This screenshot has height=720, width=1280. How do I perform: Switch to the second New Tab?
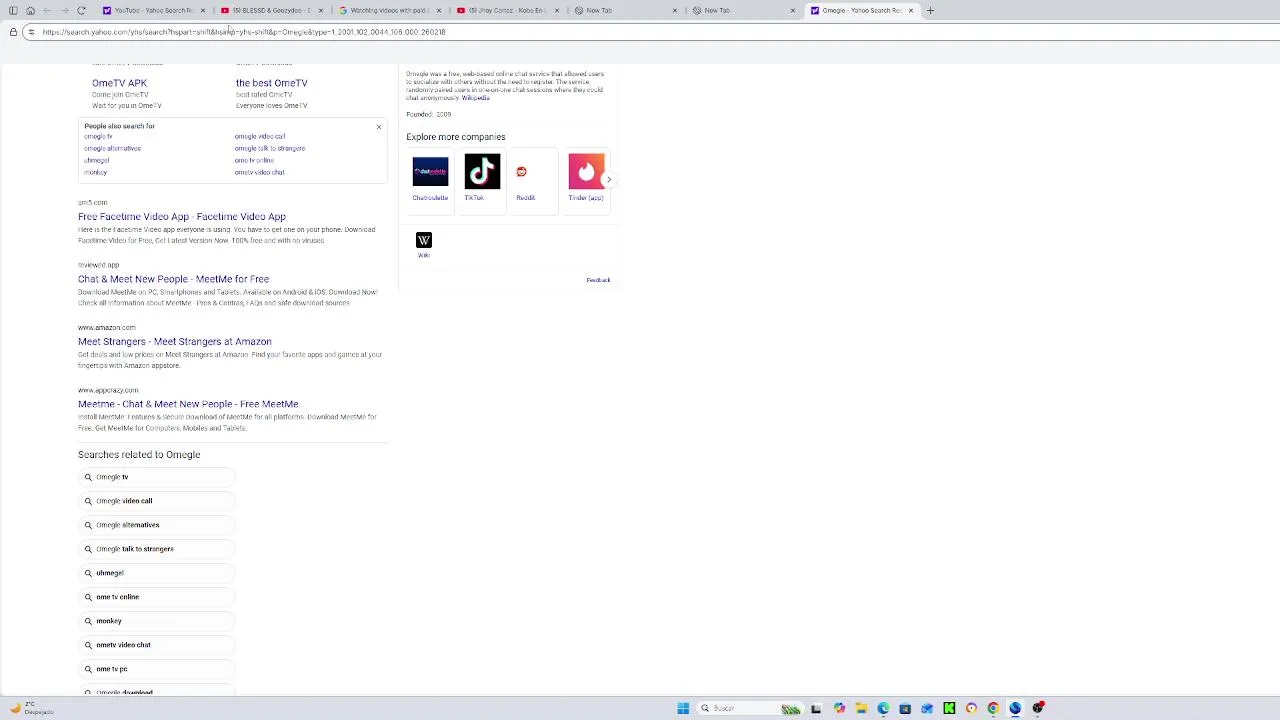(x=744, y=10)
